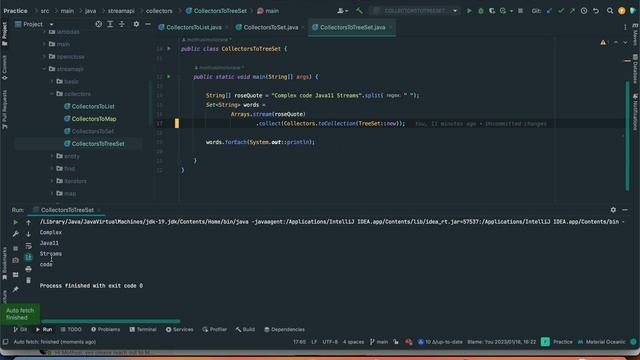Open the editor tabs three-dot menu
Image resolution: width=640 pixels, height=360 pixels.
pos(625,27)
